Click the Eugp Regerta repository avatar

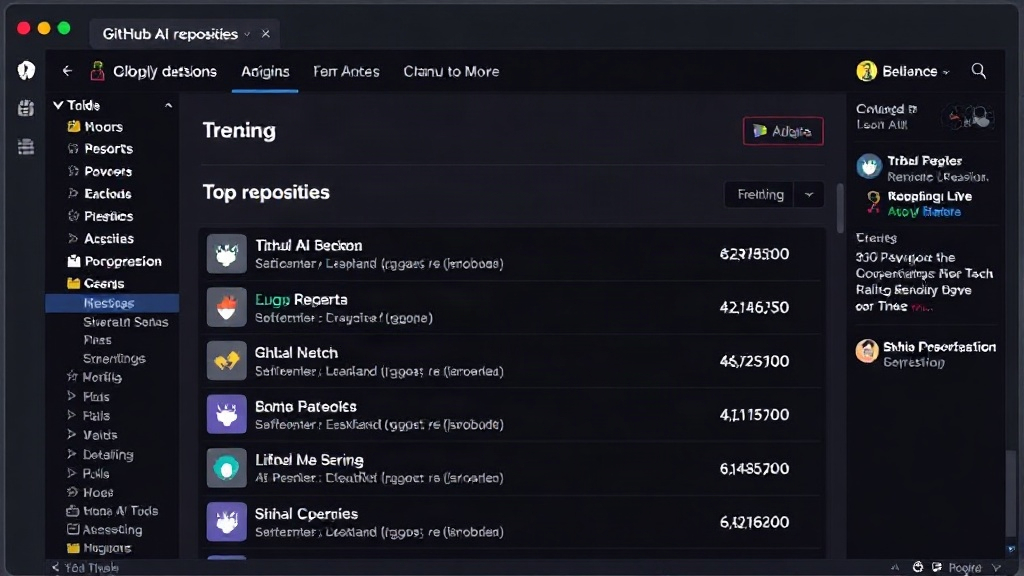(227, 307)
